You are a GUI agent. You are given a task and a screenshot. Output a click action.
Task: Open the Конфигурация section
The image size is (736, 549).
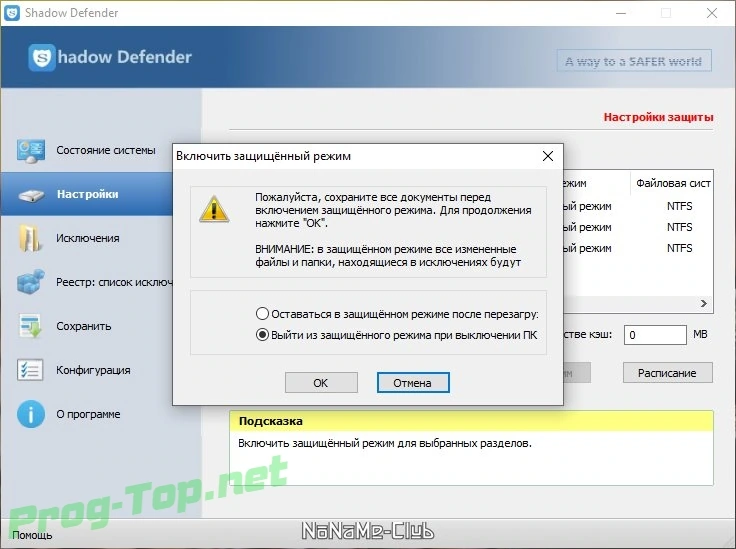[93, 370]
